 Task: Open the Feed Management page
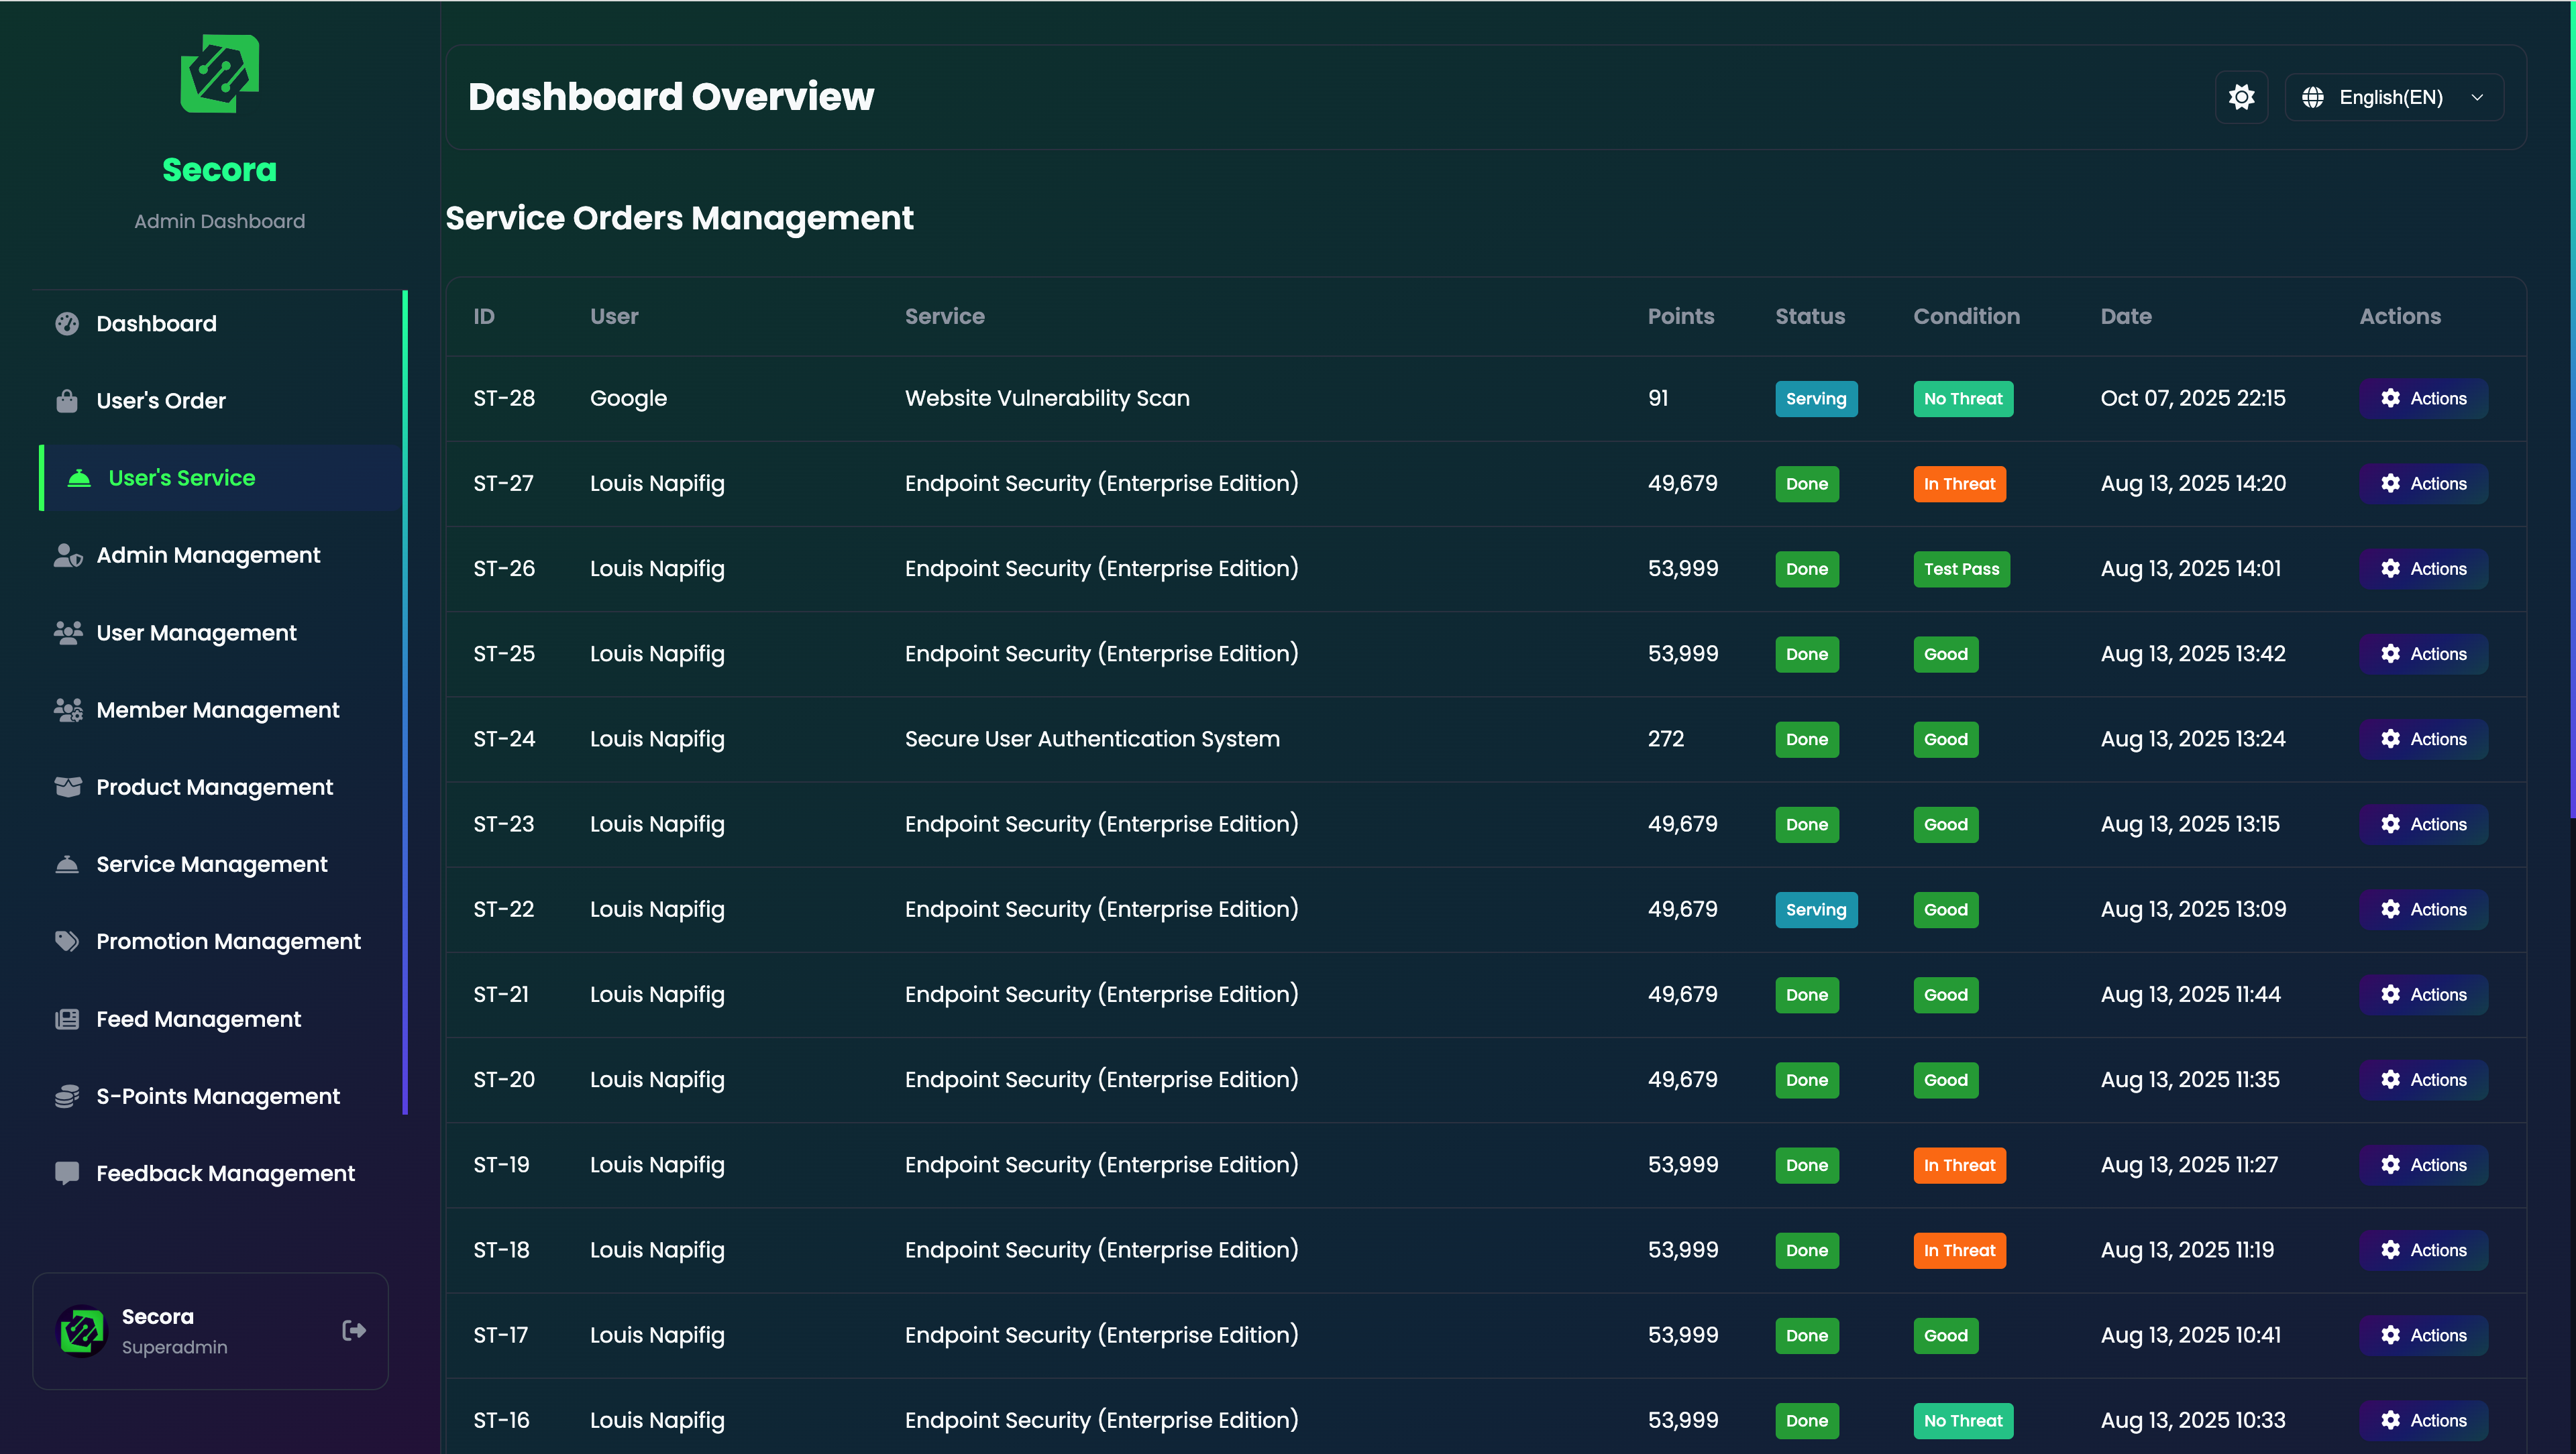coord(198,1019)
